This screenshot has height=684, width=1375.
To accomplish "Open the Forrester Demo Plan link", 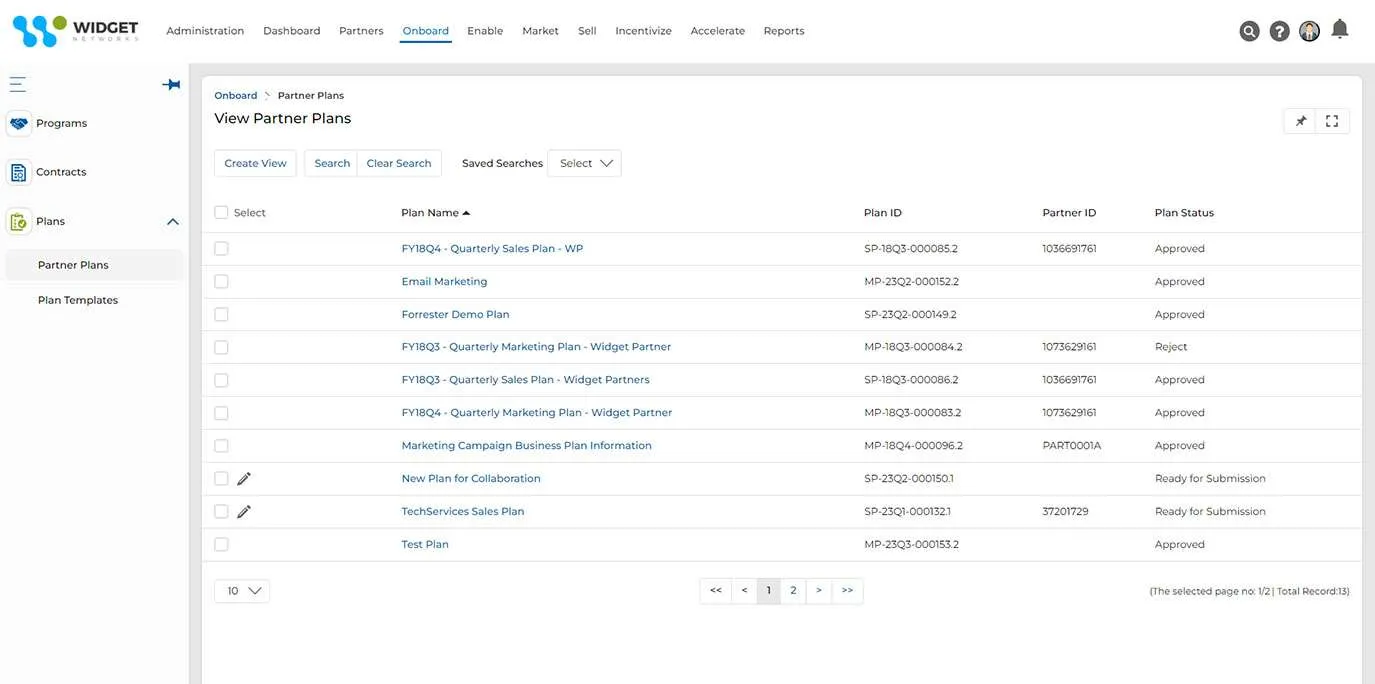I will [x=455, y=315].
